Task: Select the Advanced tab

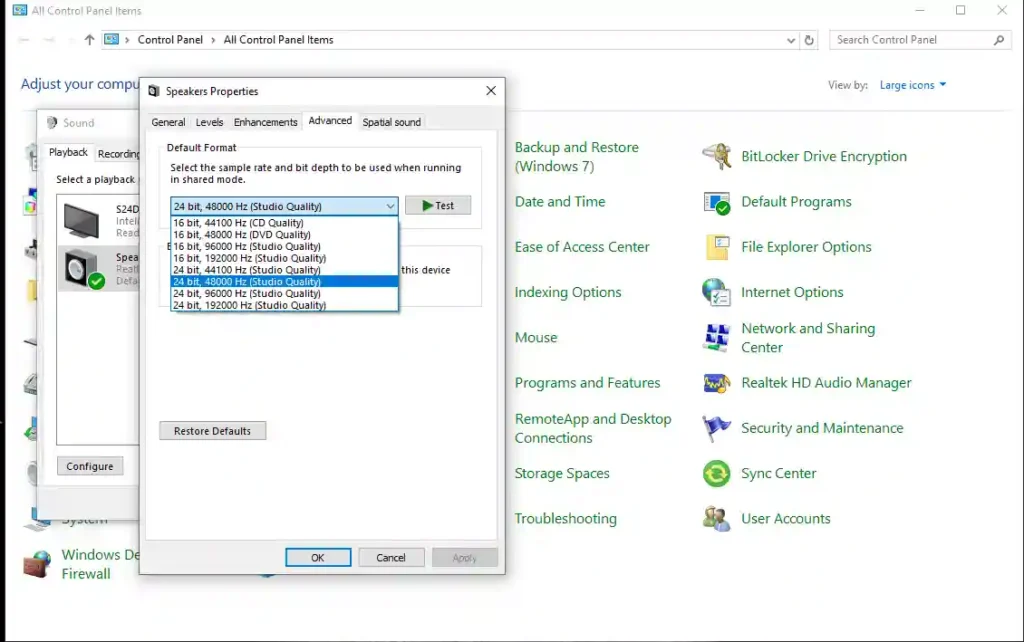Action: tap(330, 121)
